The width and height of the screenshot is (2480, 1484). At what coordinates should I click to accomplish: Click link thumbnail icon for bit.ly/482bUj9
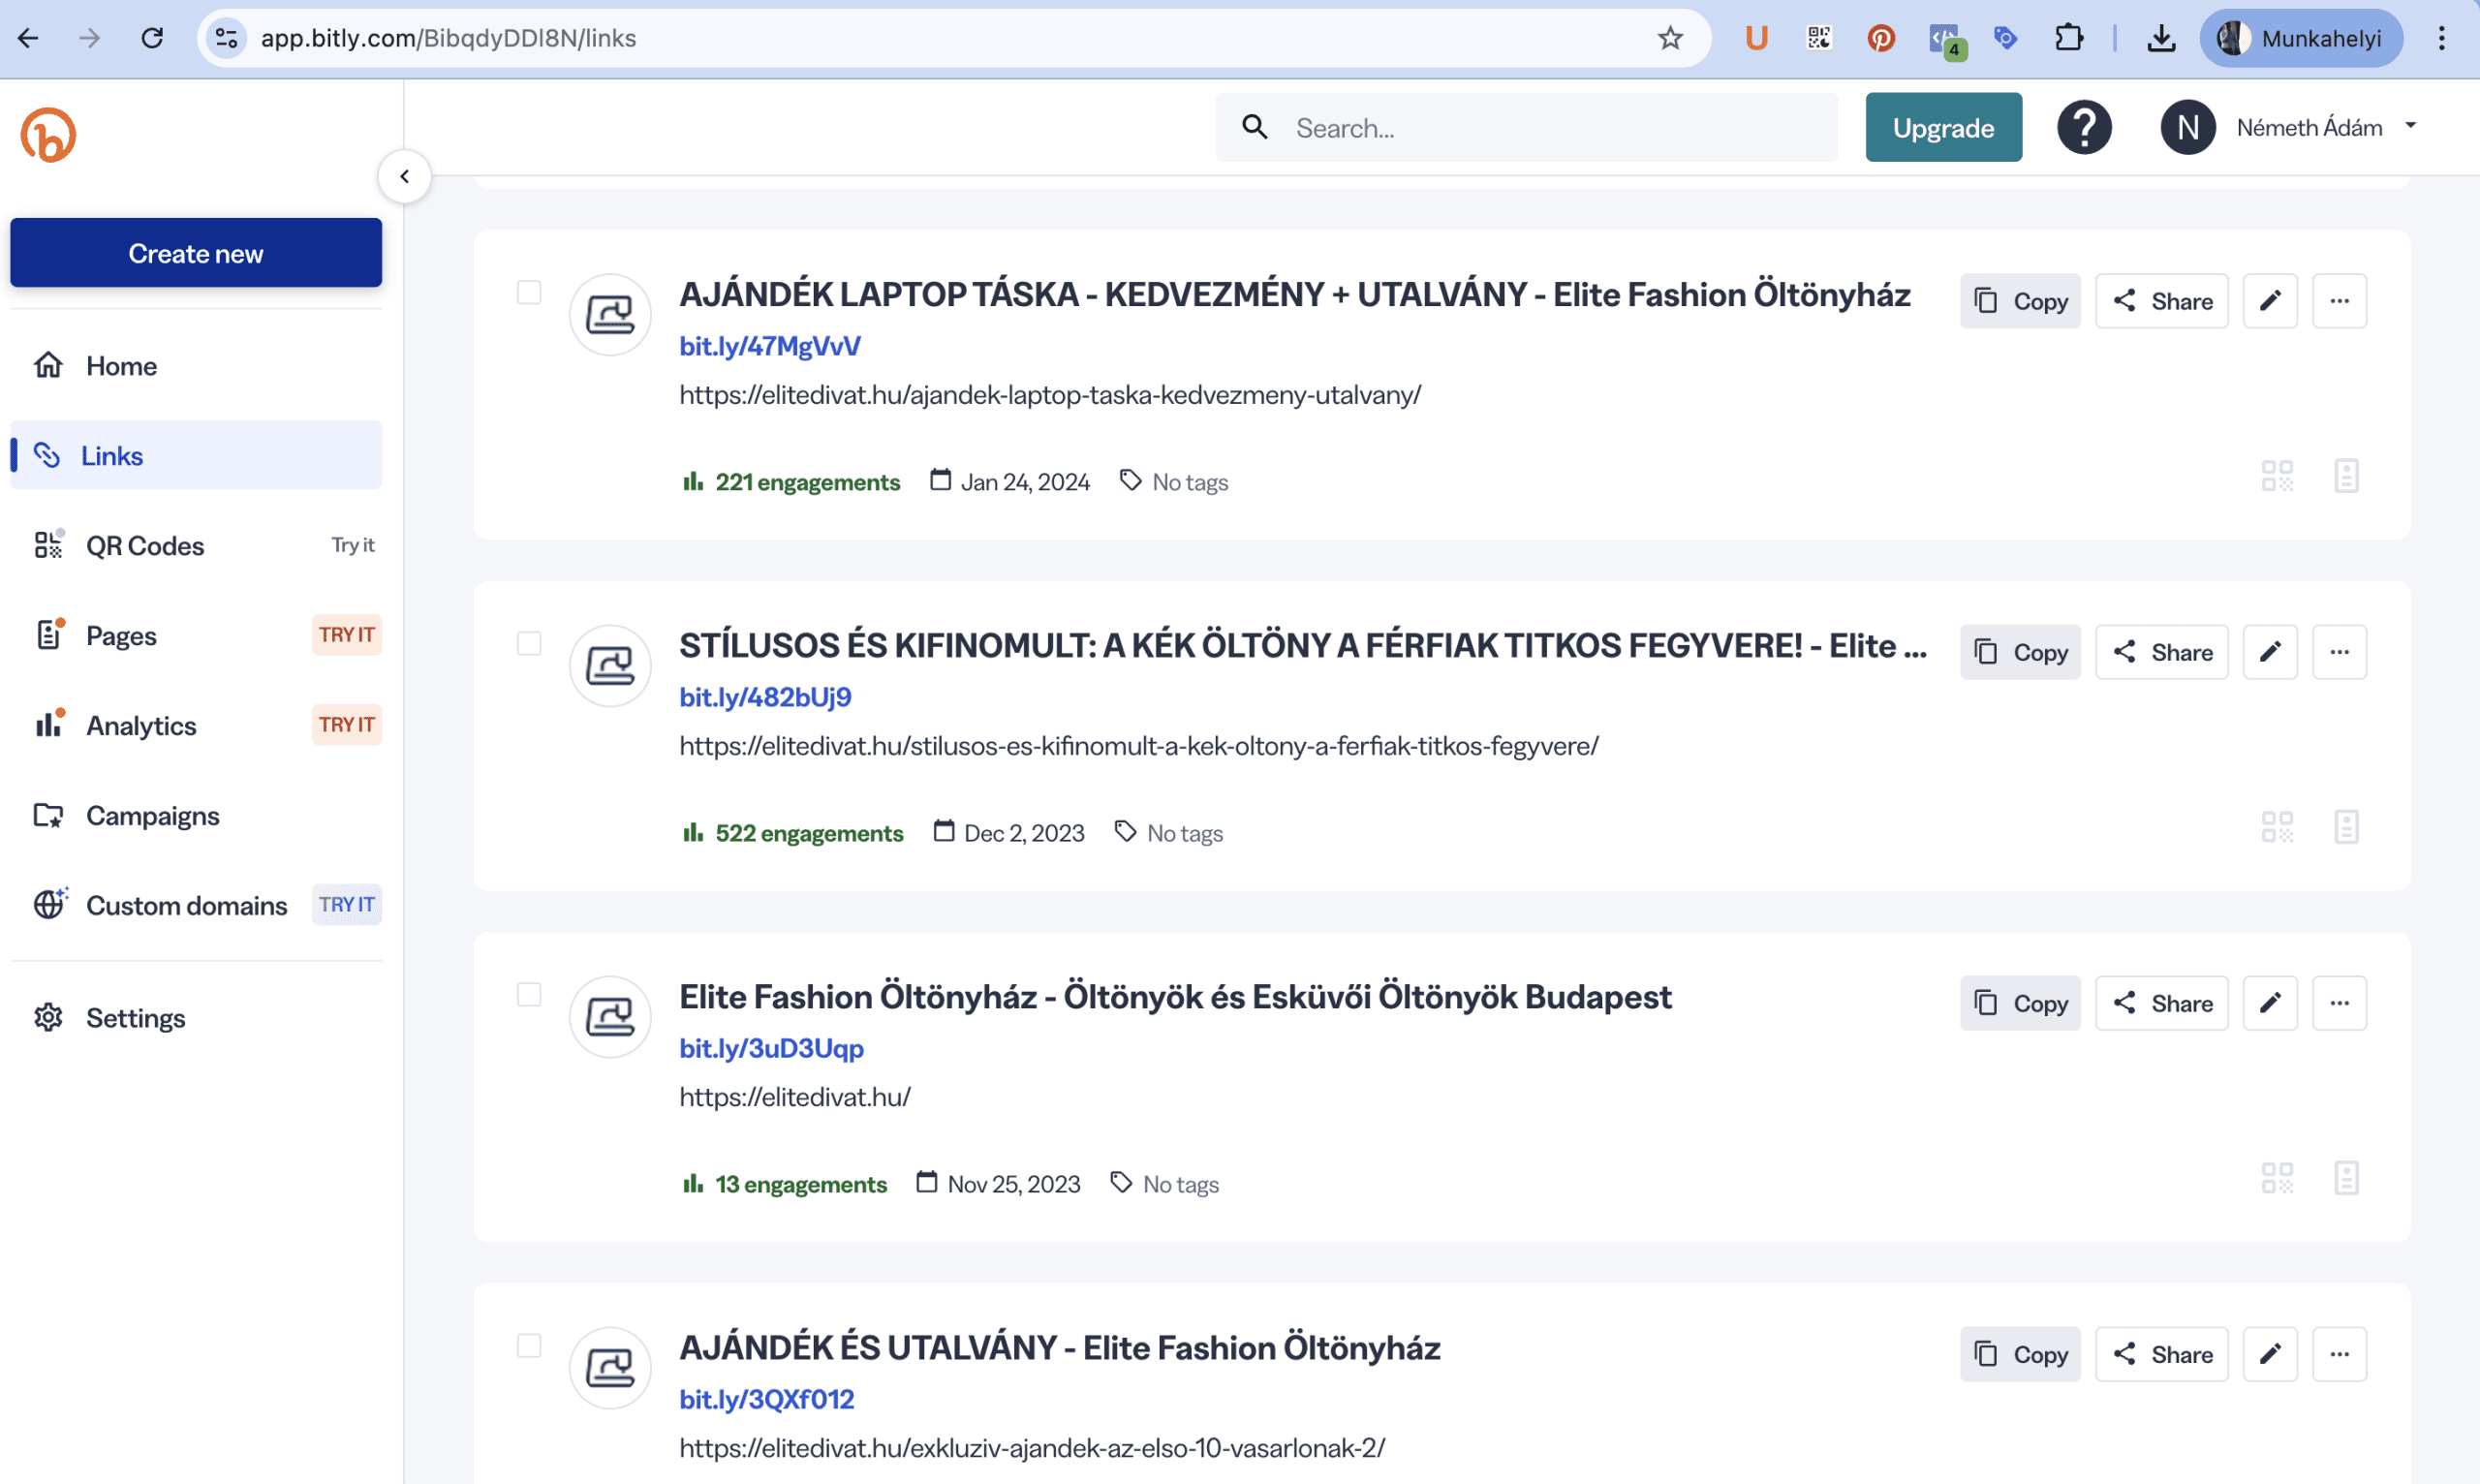(610, 666)
